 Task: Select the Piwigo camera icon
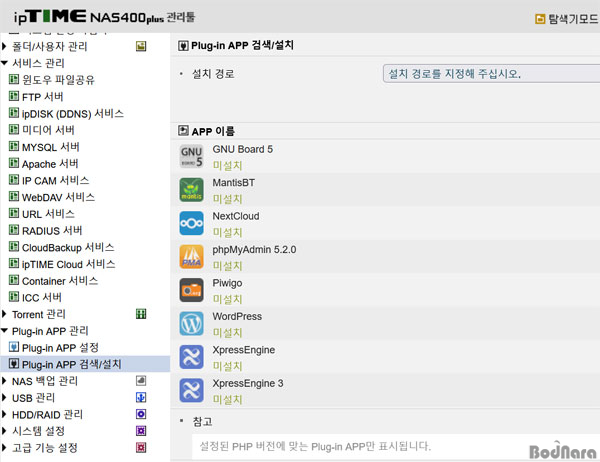coord(191,290)
